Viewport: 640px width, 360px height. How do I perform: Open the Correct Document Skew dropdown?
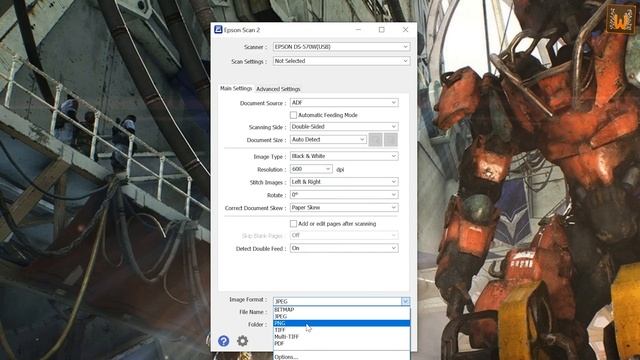tap(344, 207)
